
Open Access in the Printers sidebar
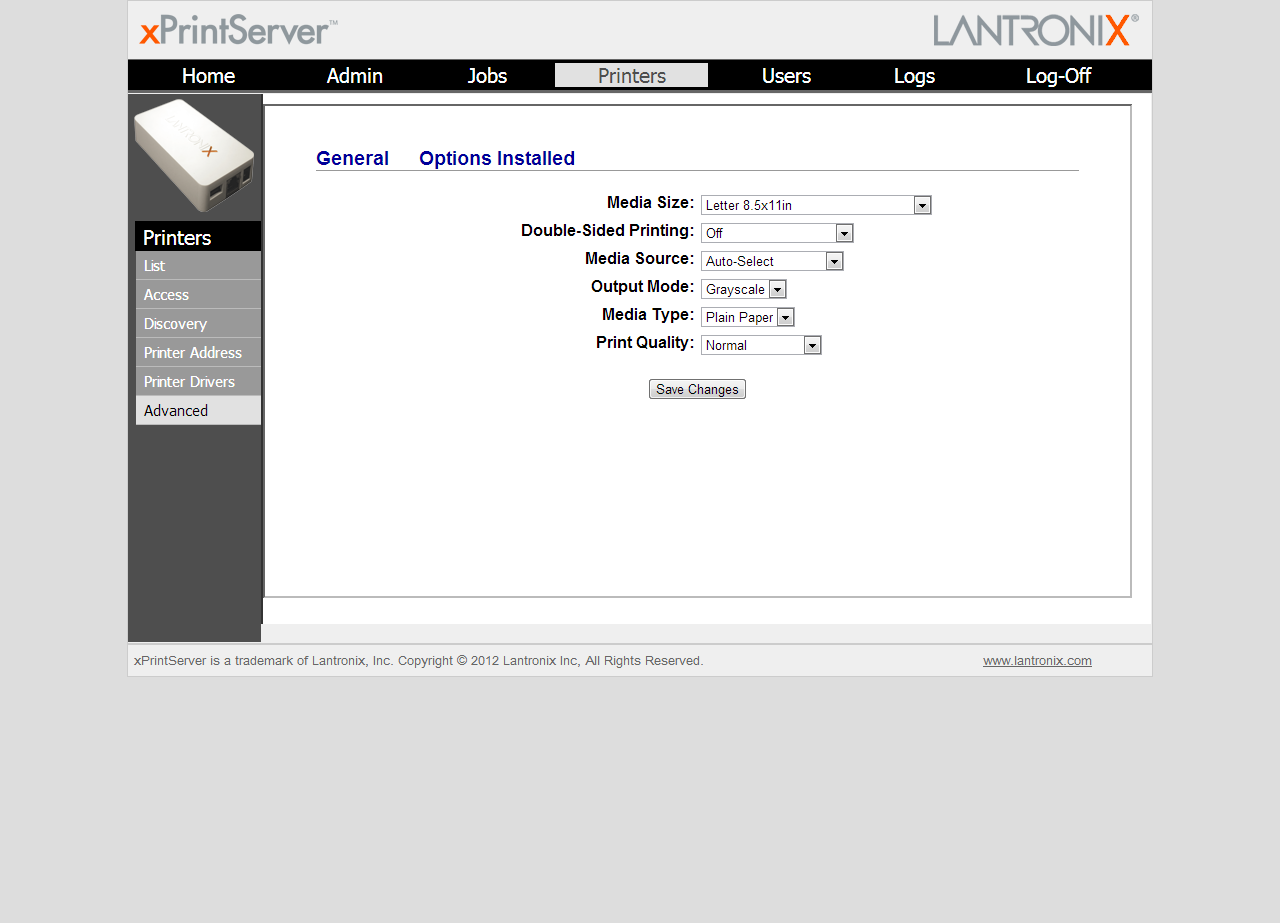pos(198,295)
